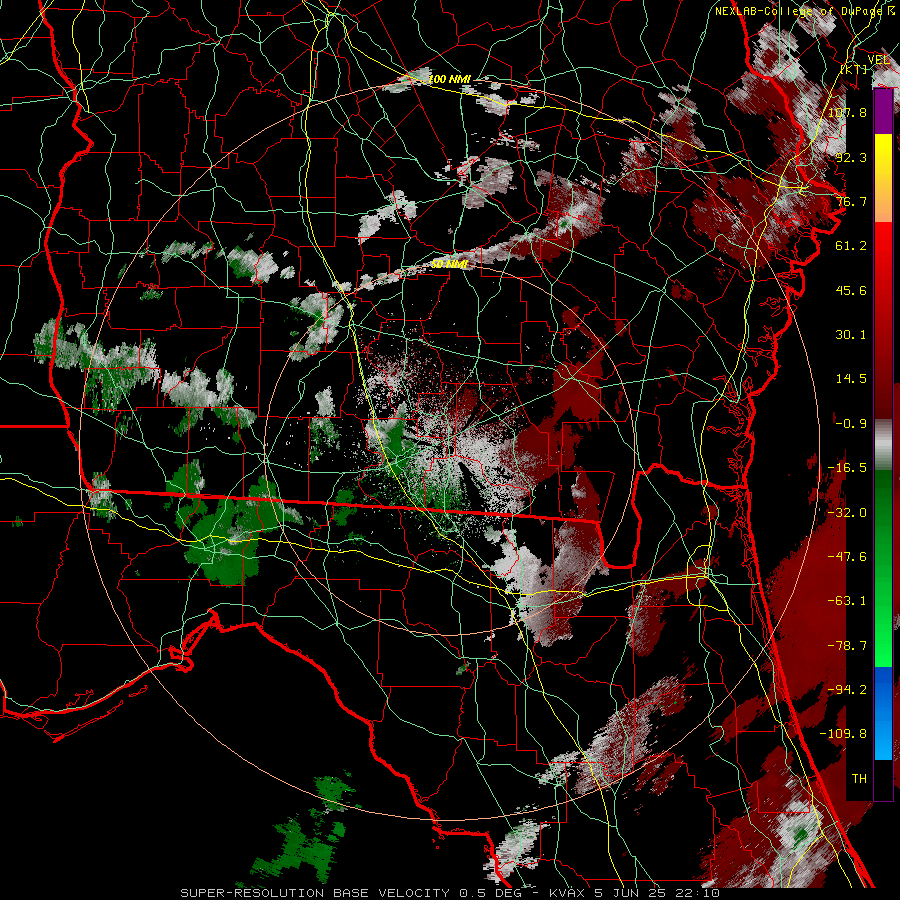Select the -94.2 velocity scale value
Viewport: 900px width, 900px height.
point(847,690)
